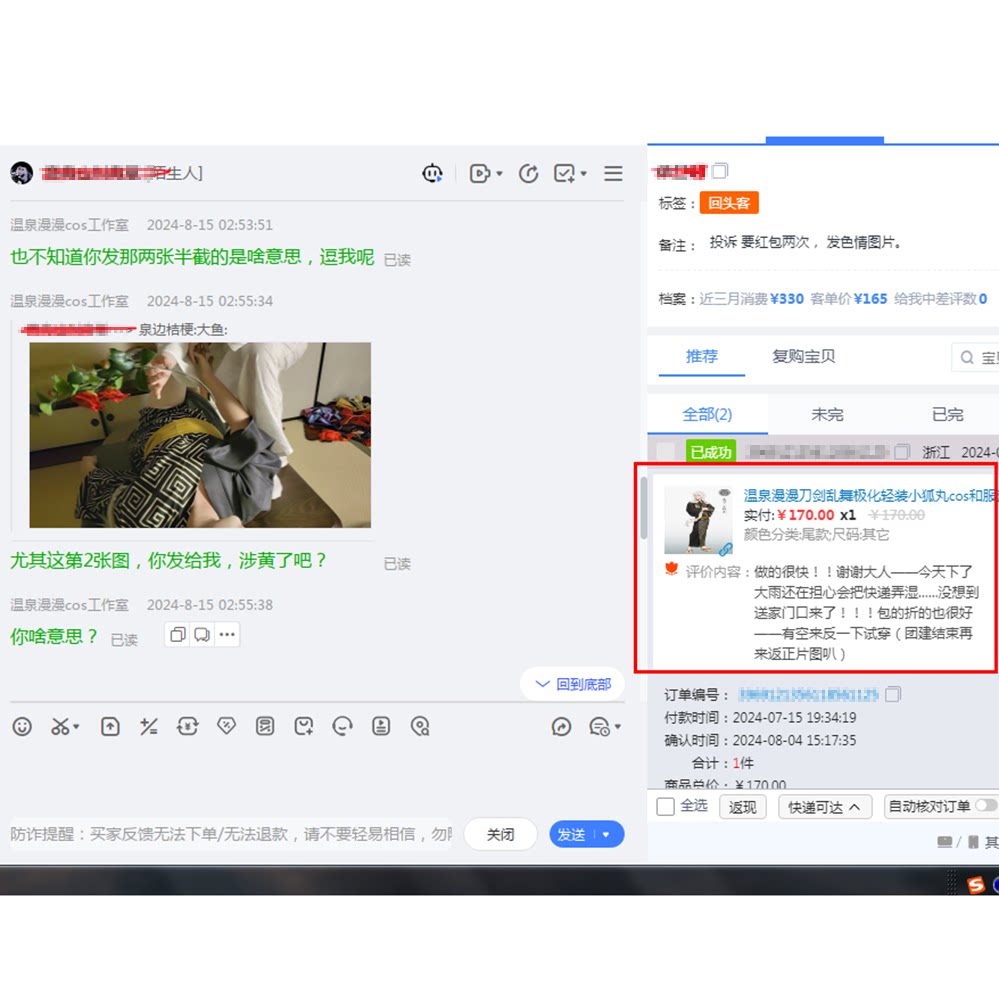
Task: Expand the video call dropdown arrow
Action: point(500,173)
